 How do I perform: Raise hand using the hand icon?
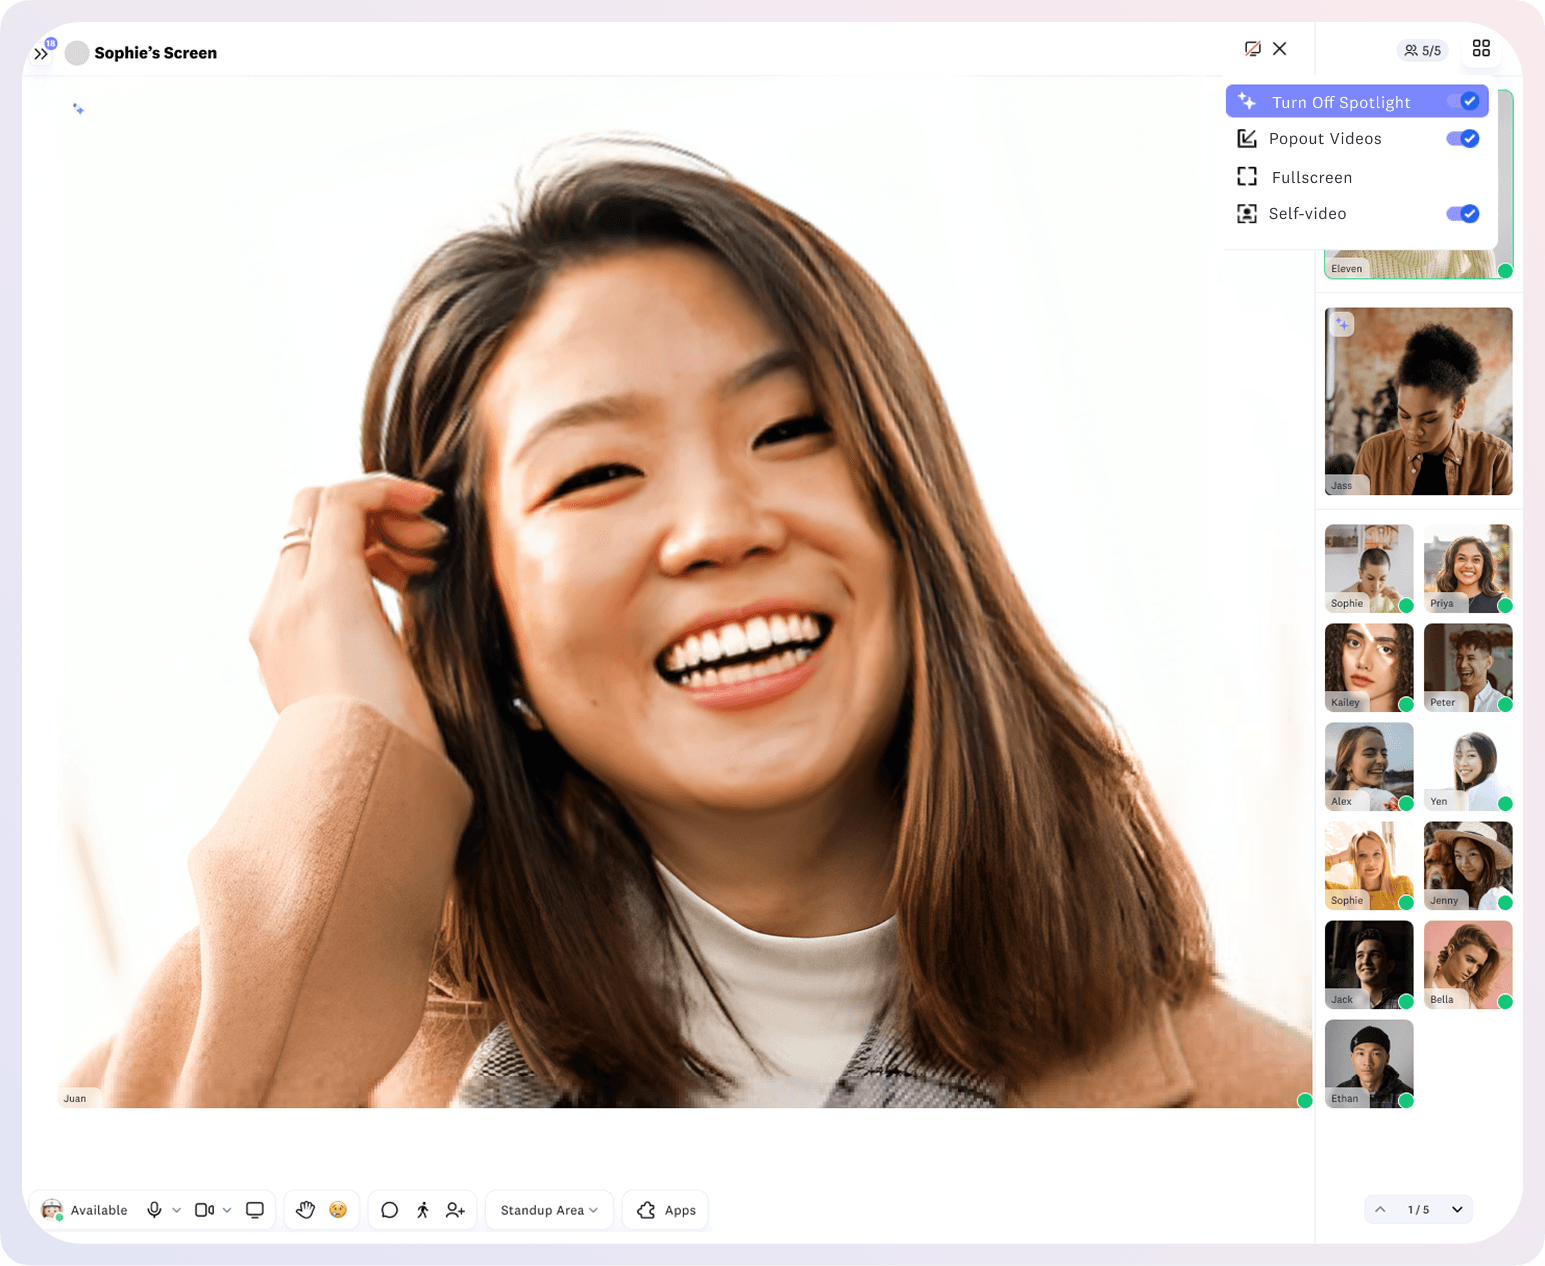coord(305,1210)
